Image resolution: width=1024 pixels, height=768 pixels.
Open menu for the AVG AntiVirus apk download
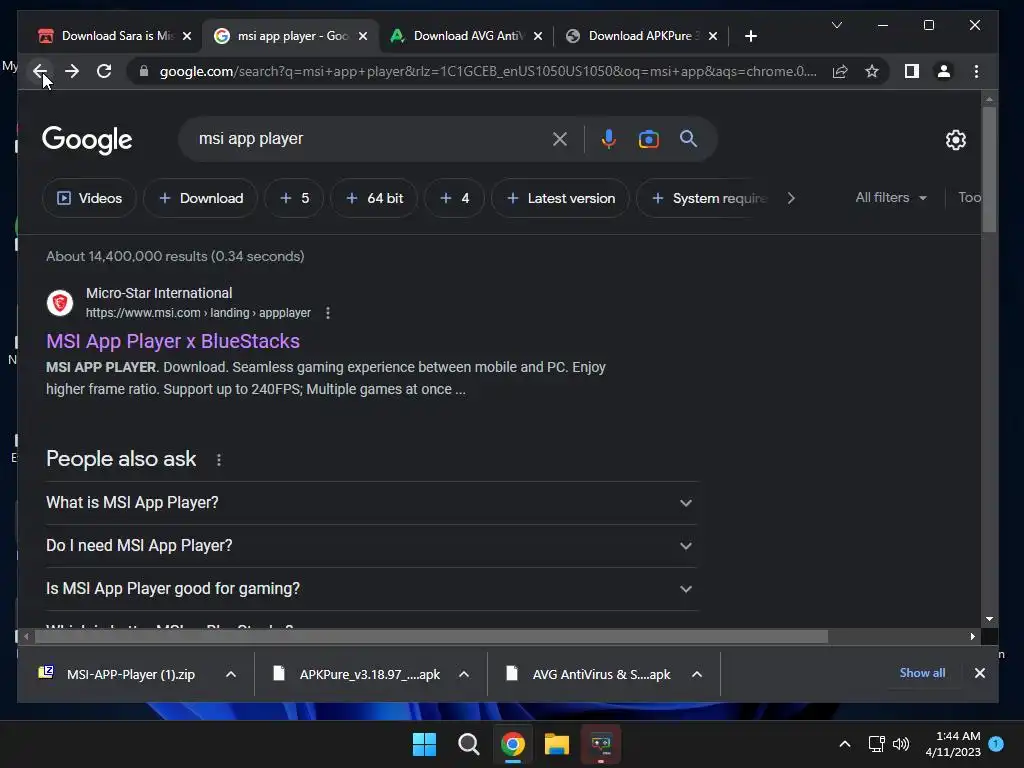[697, 675]
